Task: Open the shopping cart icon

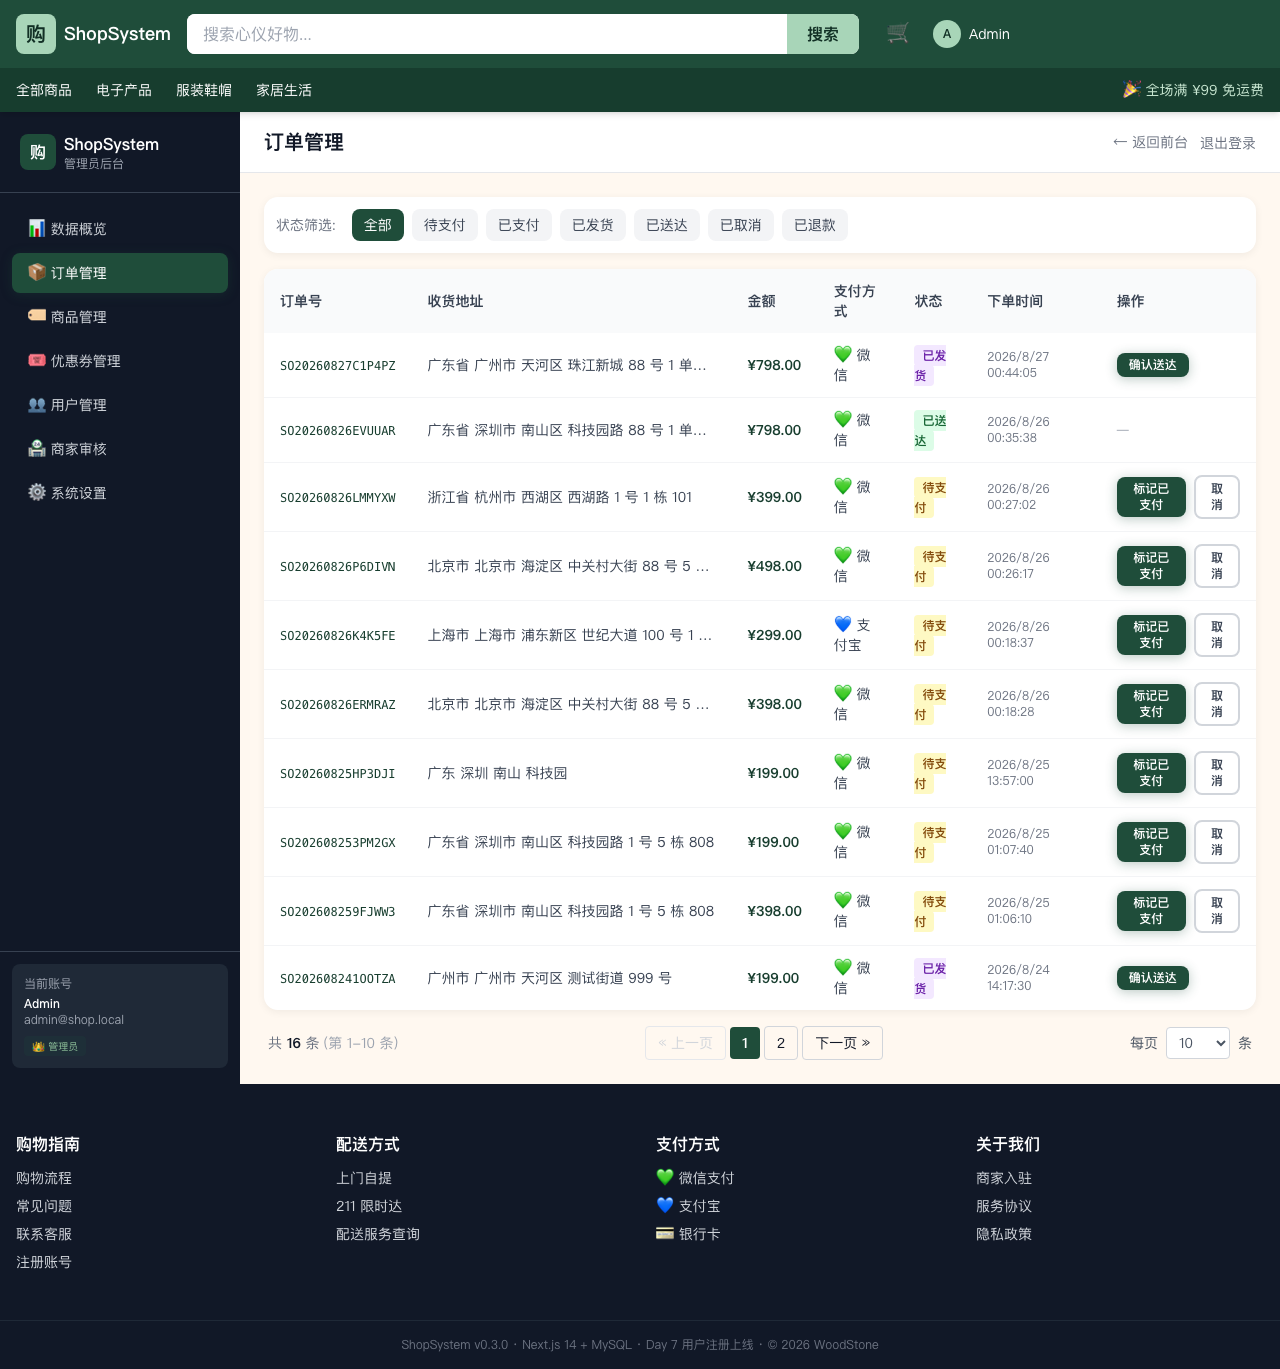Action: pyautogui.click(x=898, y=34)
